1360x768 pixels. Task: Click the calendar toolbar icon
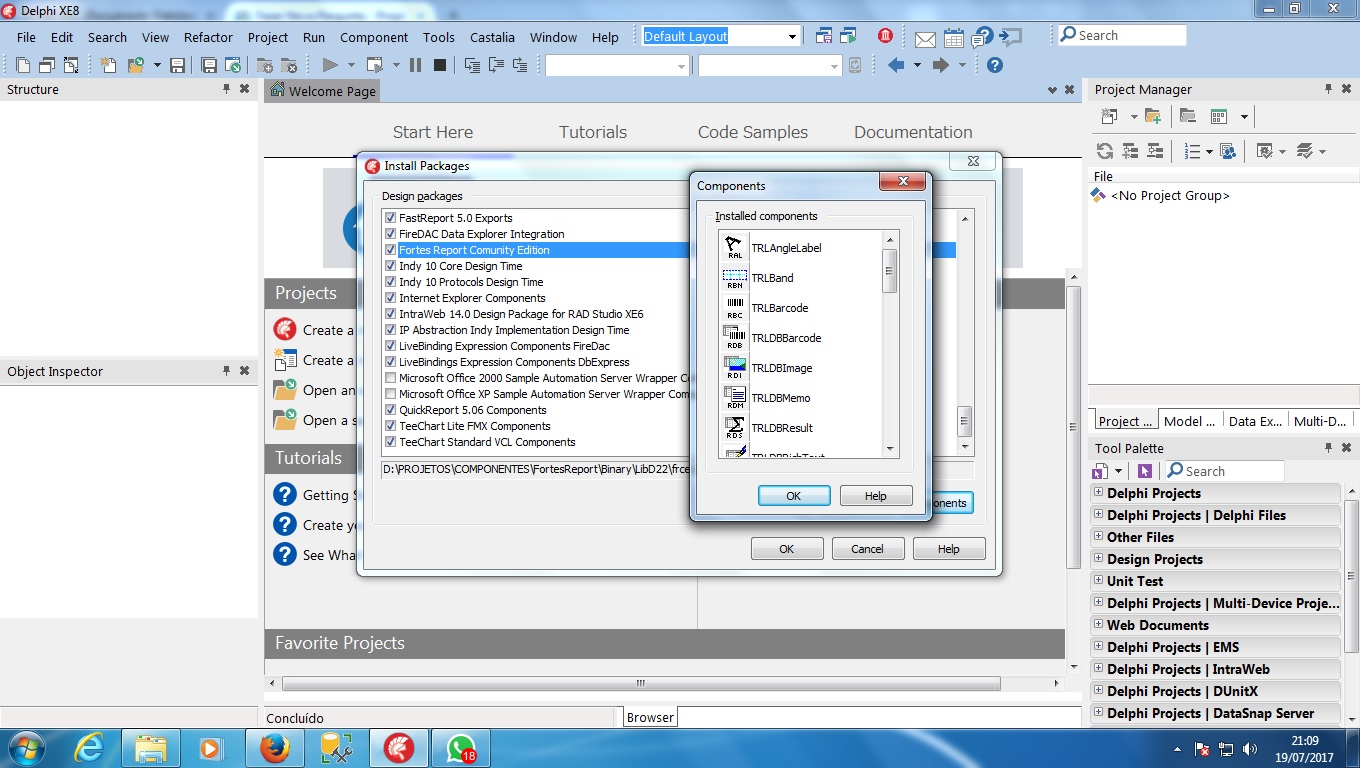pos(954,38)
